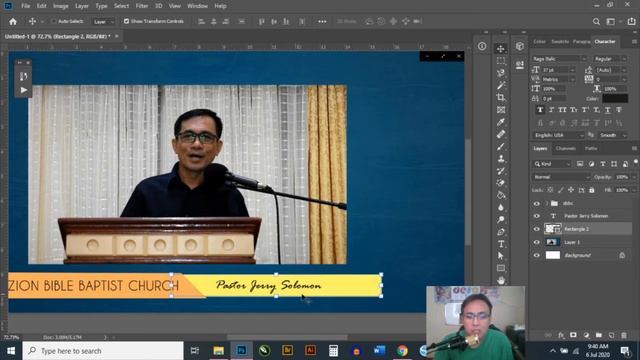Select the Paint Bucket tool

pyautogui.click(x=501, y=196)
